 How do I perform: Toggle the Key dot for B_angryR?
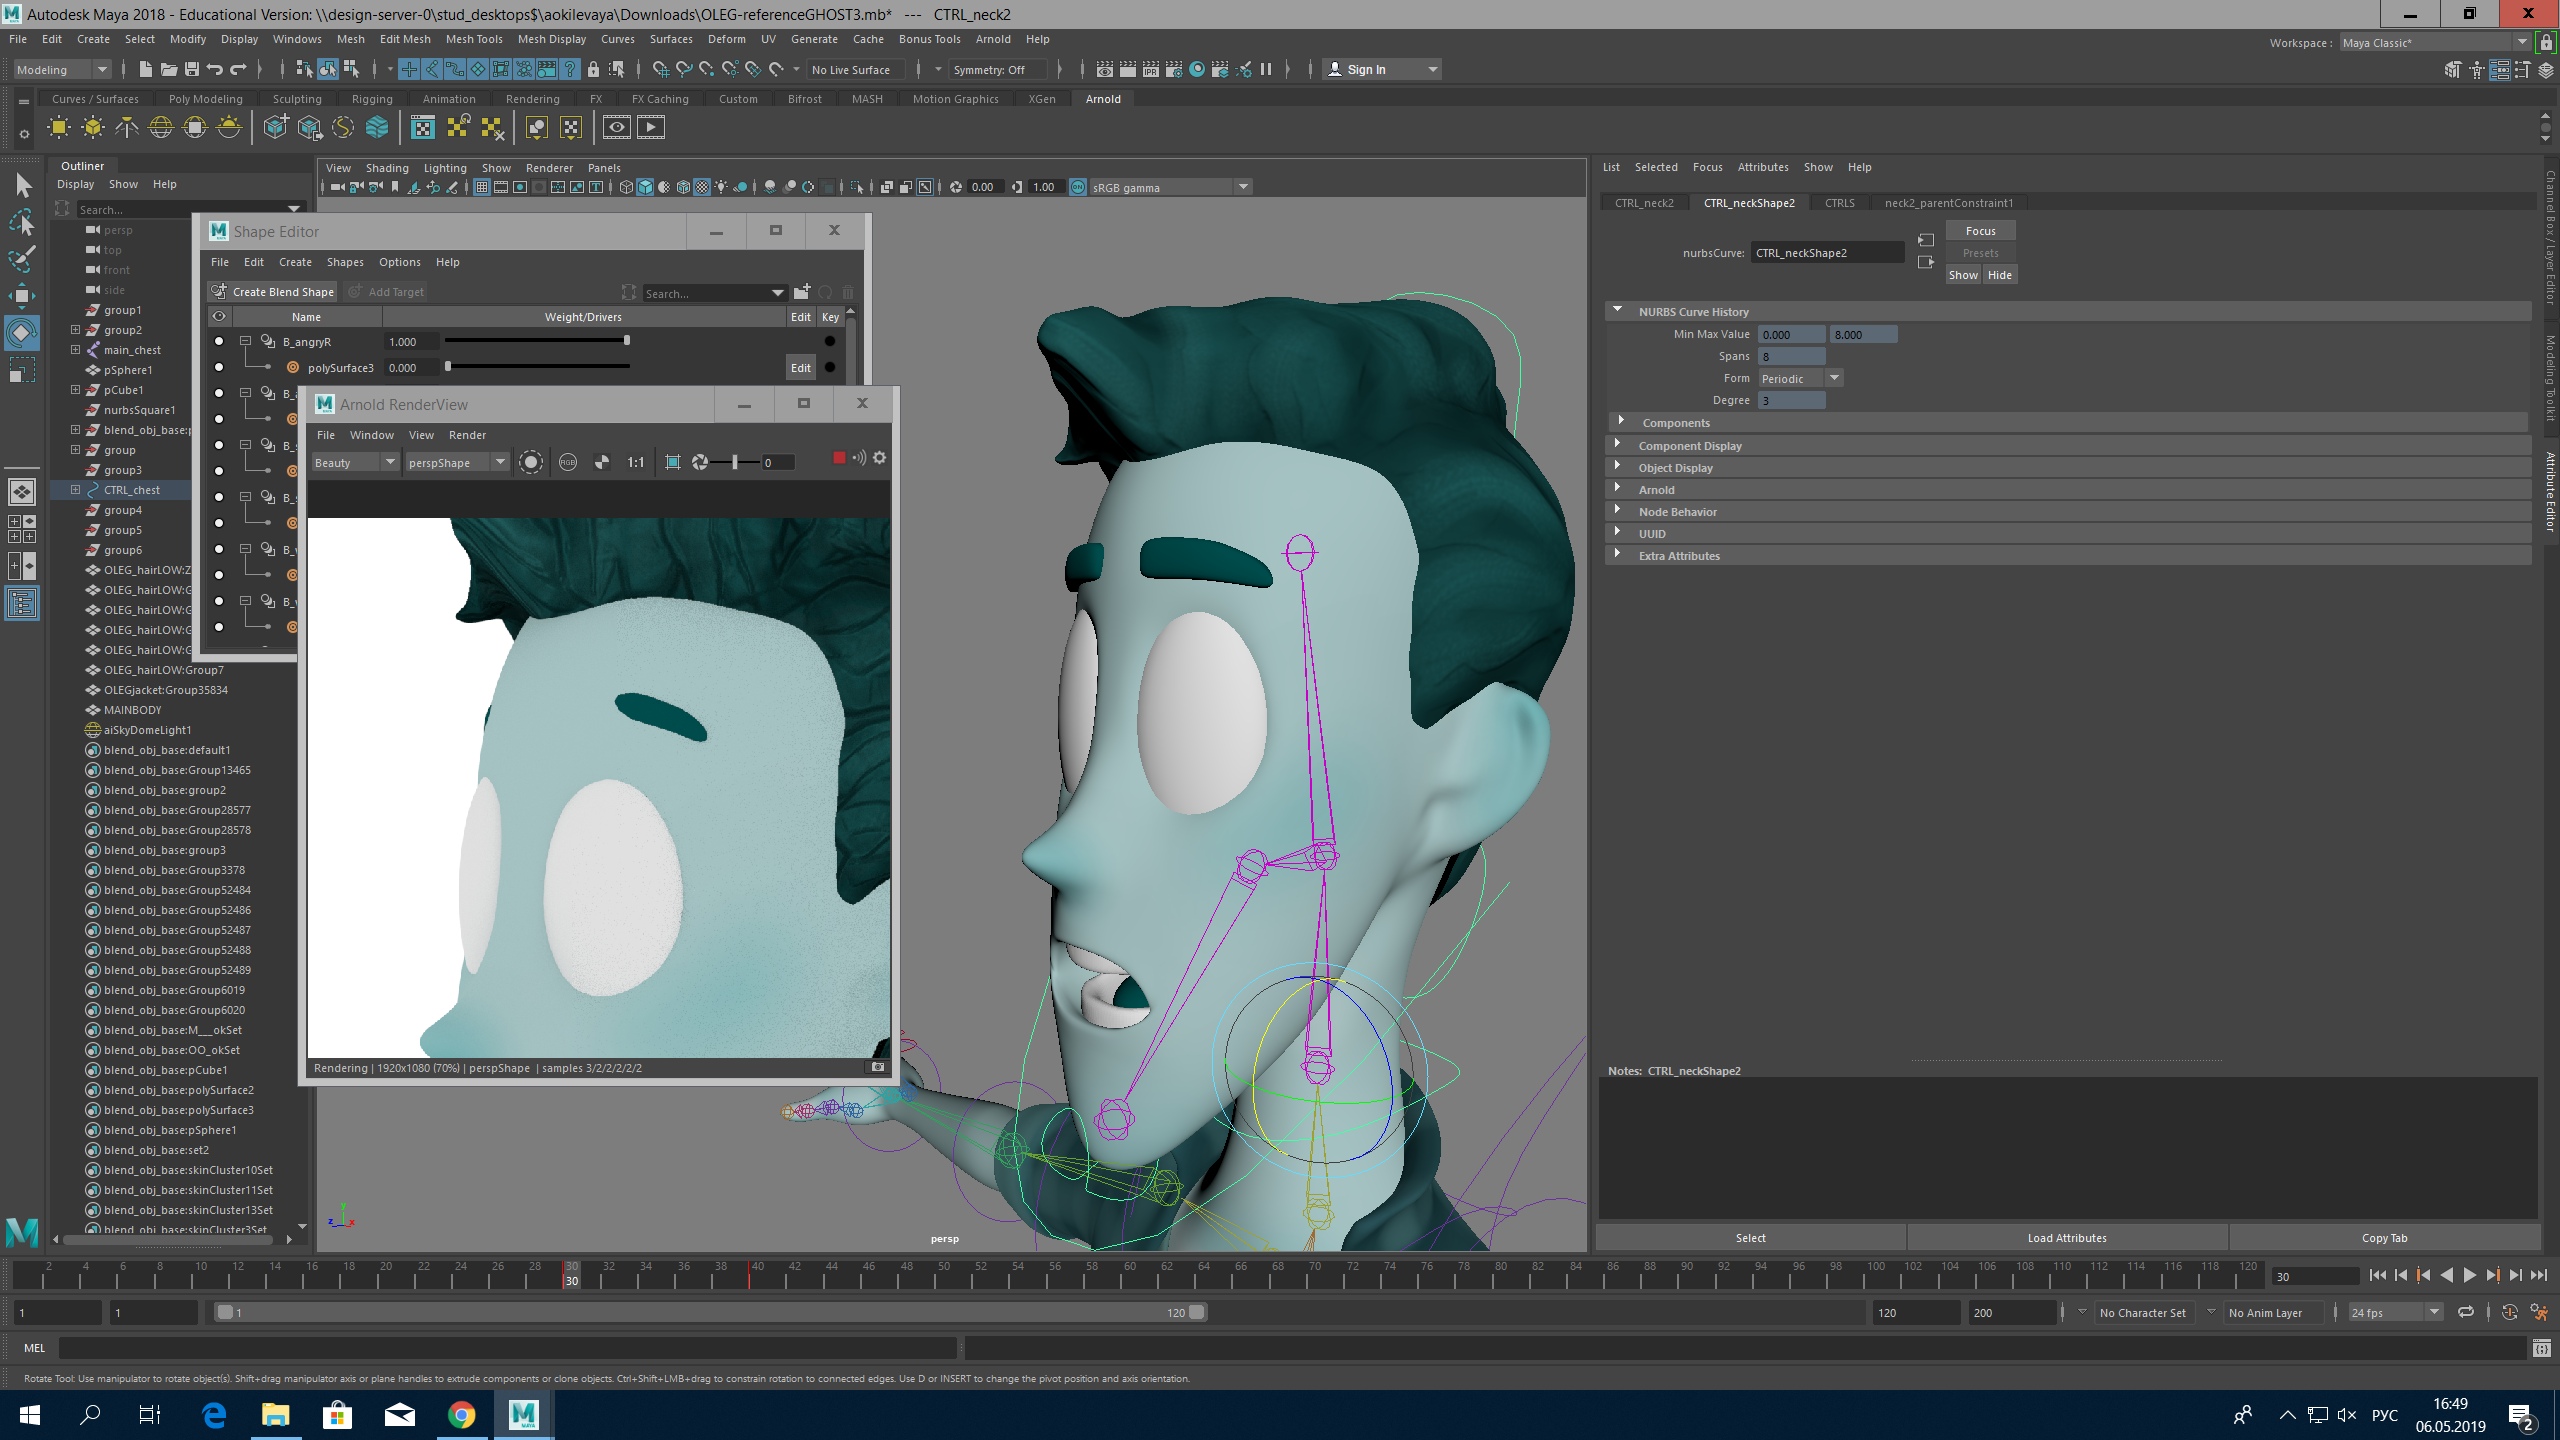pos(829,341)
